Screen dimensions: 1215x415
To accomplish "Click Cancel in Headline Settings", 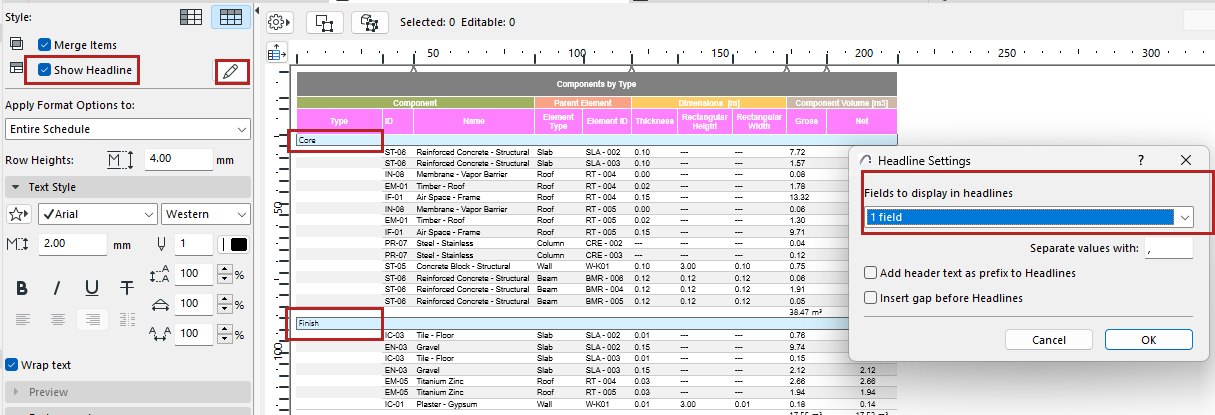I will 1048,340.
